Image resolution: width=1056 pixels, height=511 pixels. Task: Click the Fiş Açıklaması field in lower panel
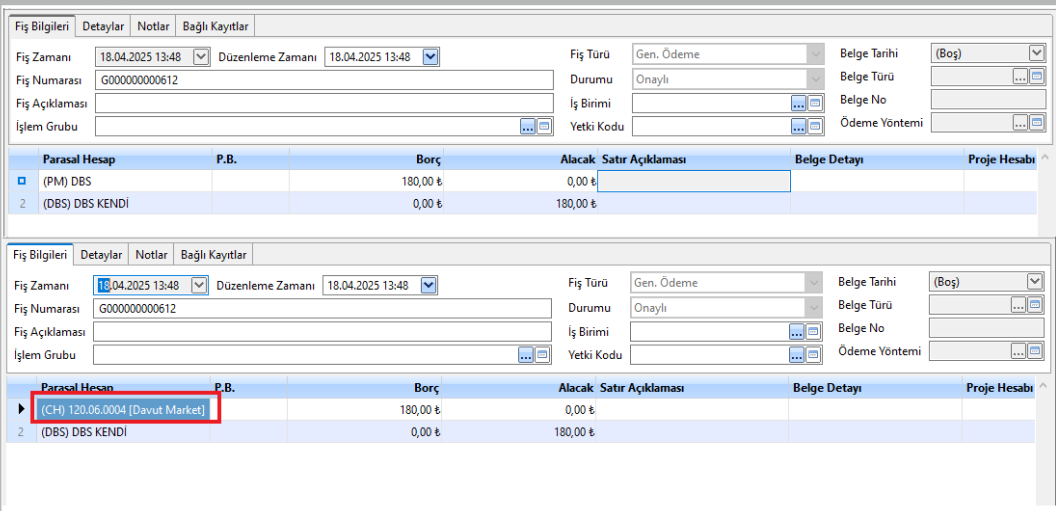(322, 332)
